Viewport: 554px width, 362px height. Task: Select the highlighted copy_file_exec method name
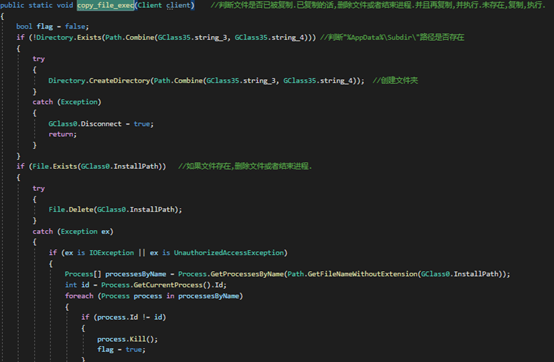pos(105,5)
